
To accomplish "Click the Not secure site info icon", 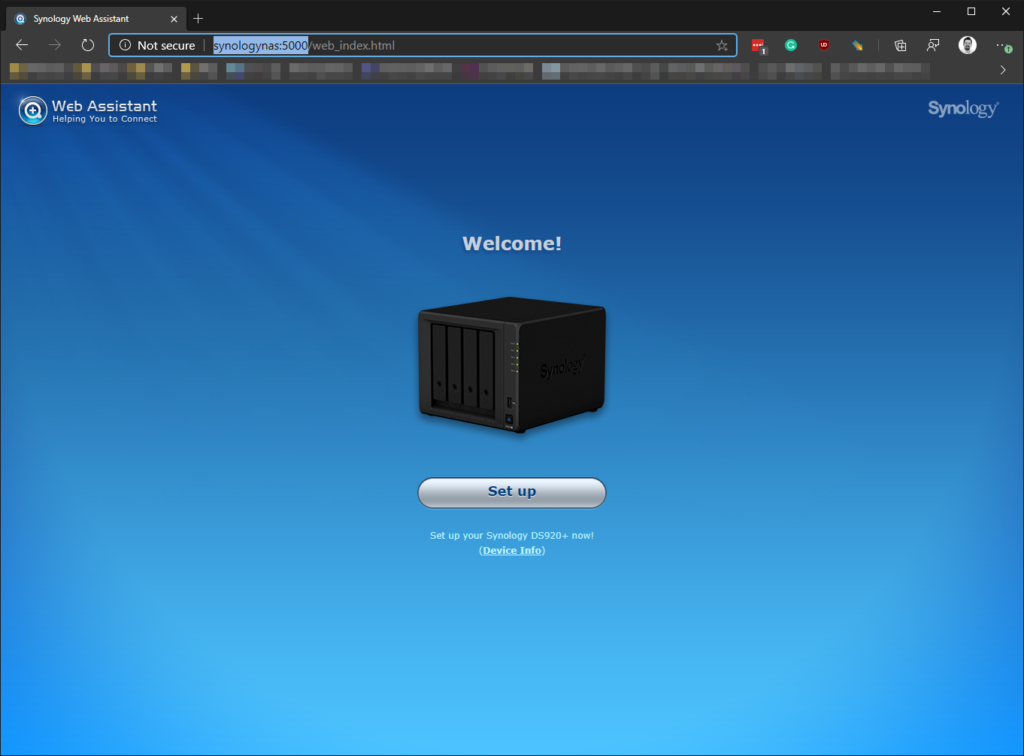I will point(125,45).
